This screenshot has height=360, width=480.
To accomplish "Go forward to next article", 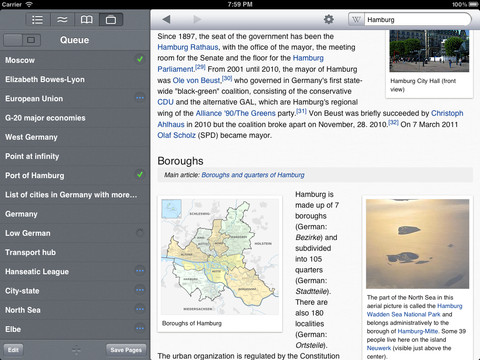I will coord(197,20).
